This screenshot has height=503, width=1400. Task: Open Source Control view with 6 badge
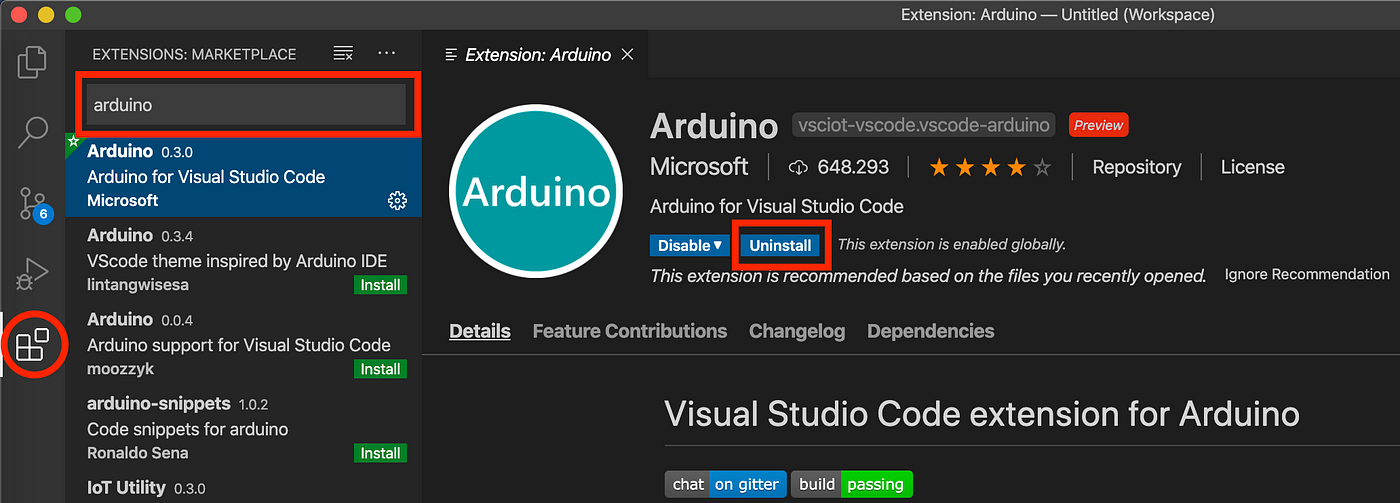coord(33,203)
